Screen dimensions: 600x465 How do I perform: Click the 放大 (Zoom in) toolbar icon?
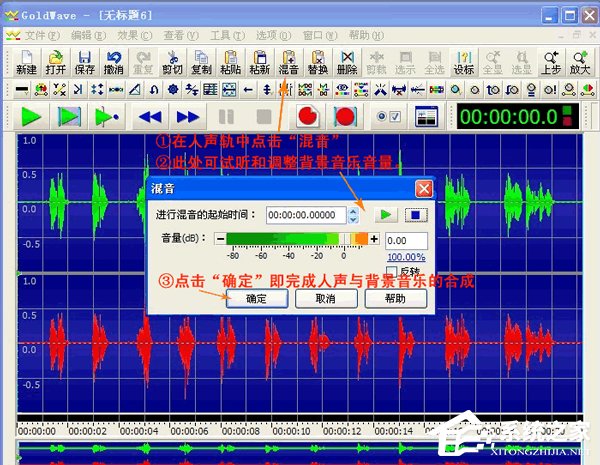(x=579, y=63)
